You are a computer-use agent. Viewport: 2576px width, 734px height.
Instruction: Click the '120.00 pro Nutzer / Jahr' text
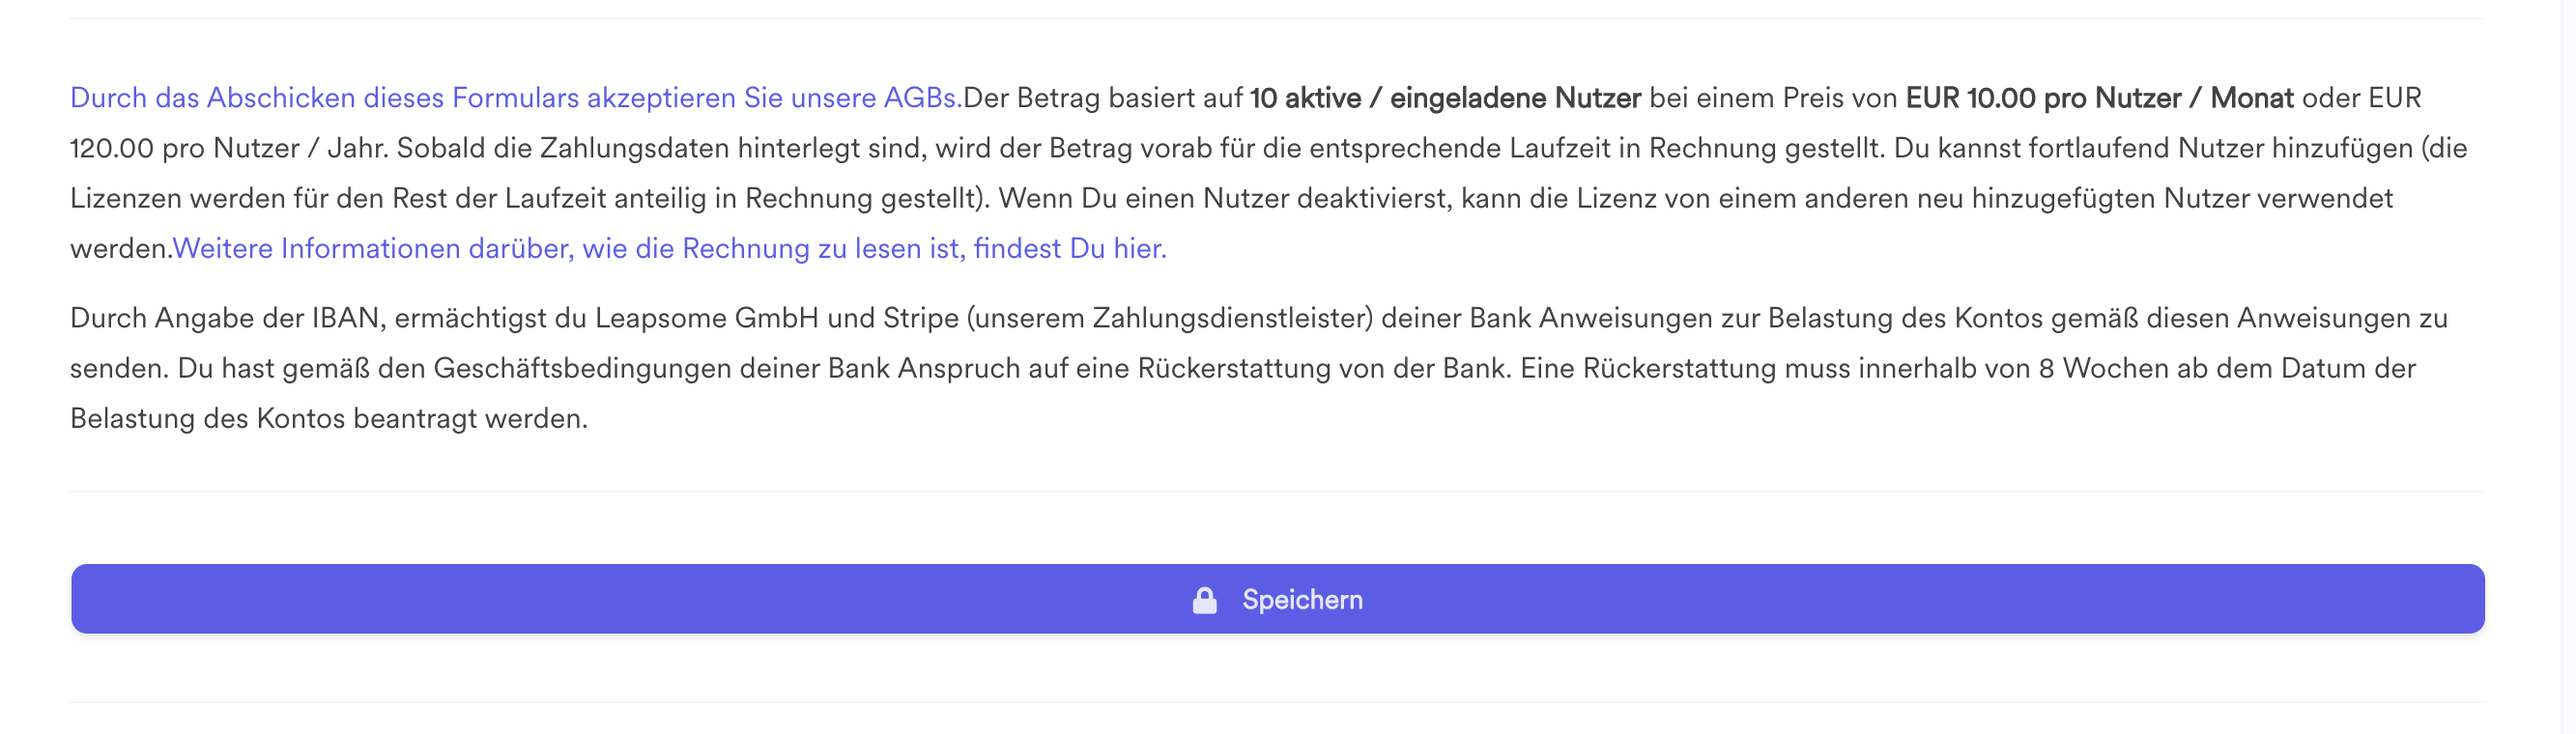[229, 148]
